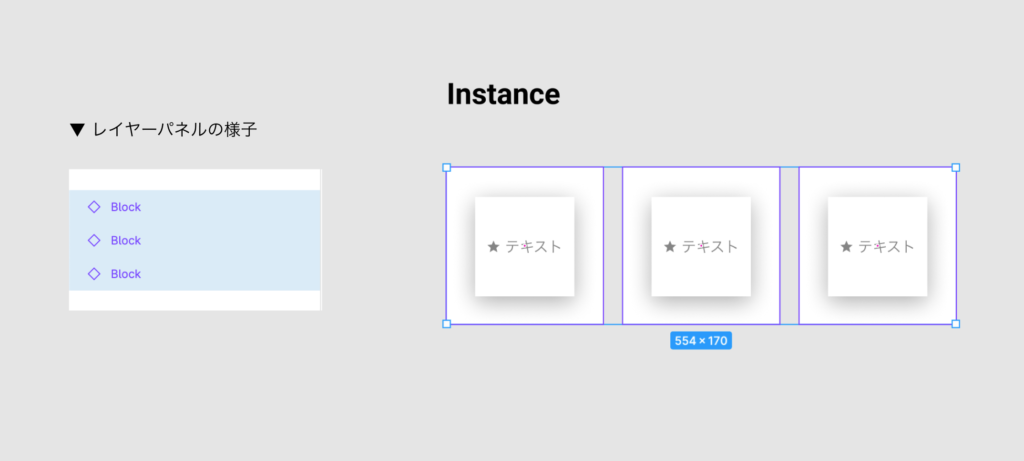Click the diamond icon of the first Block layer
The image size is (1024, 461).
point(94,207)
